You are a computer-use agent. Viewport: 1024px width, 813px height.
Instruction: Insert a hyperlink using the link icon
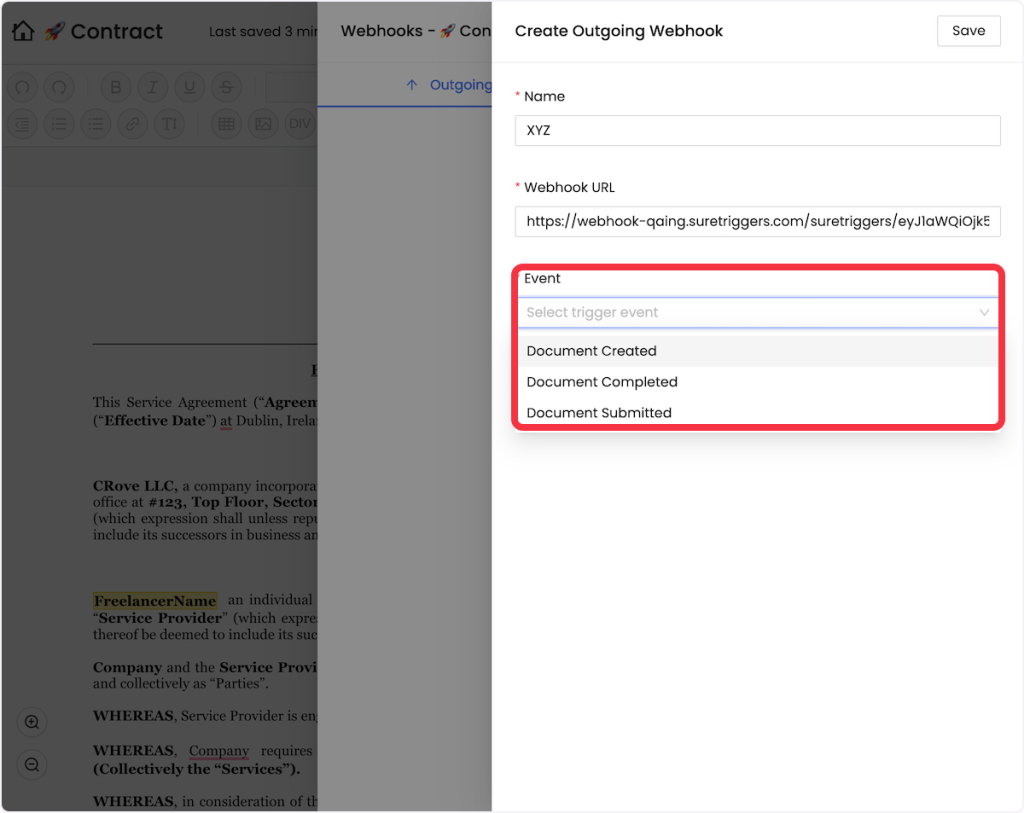pos(132,124)
